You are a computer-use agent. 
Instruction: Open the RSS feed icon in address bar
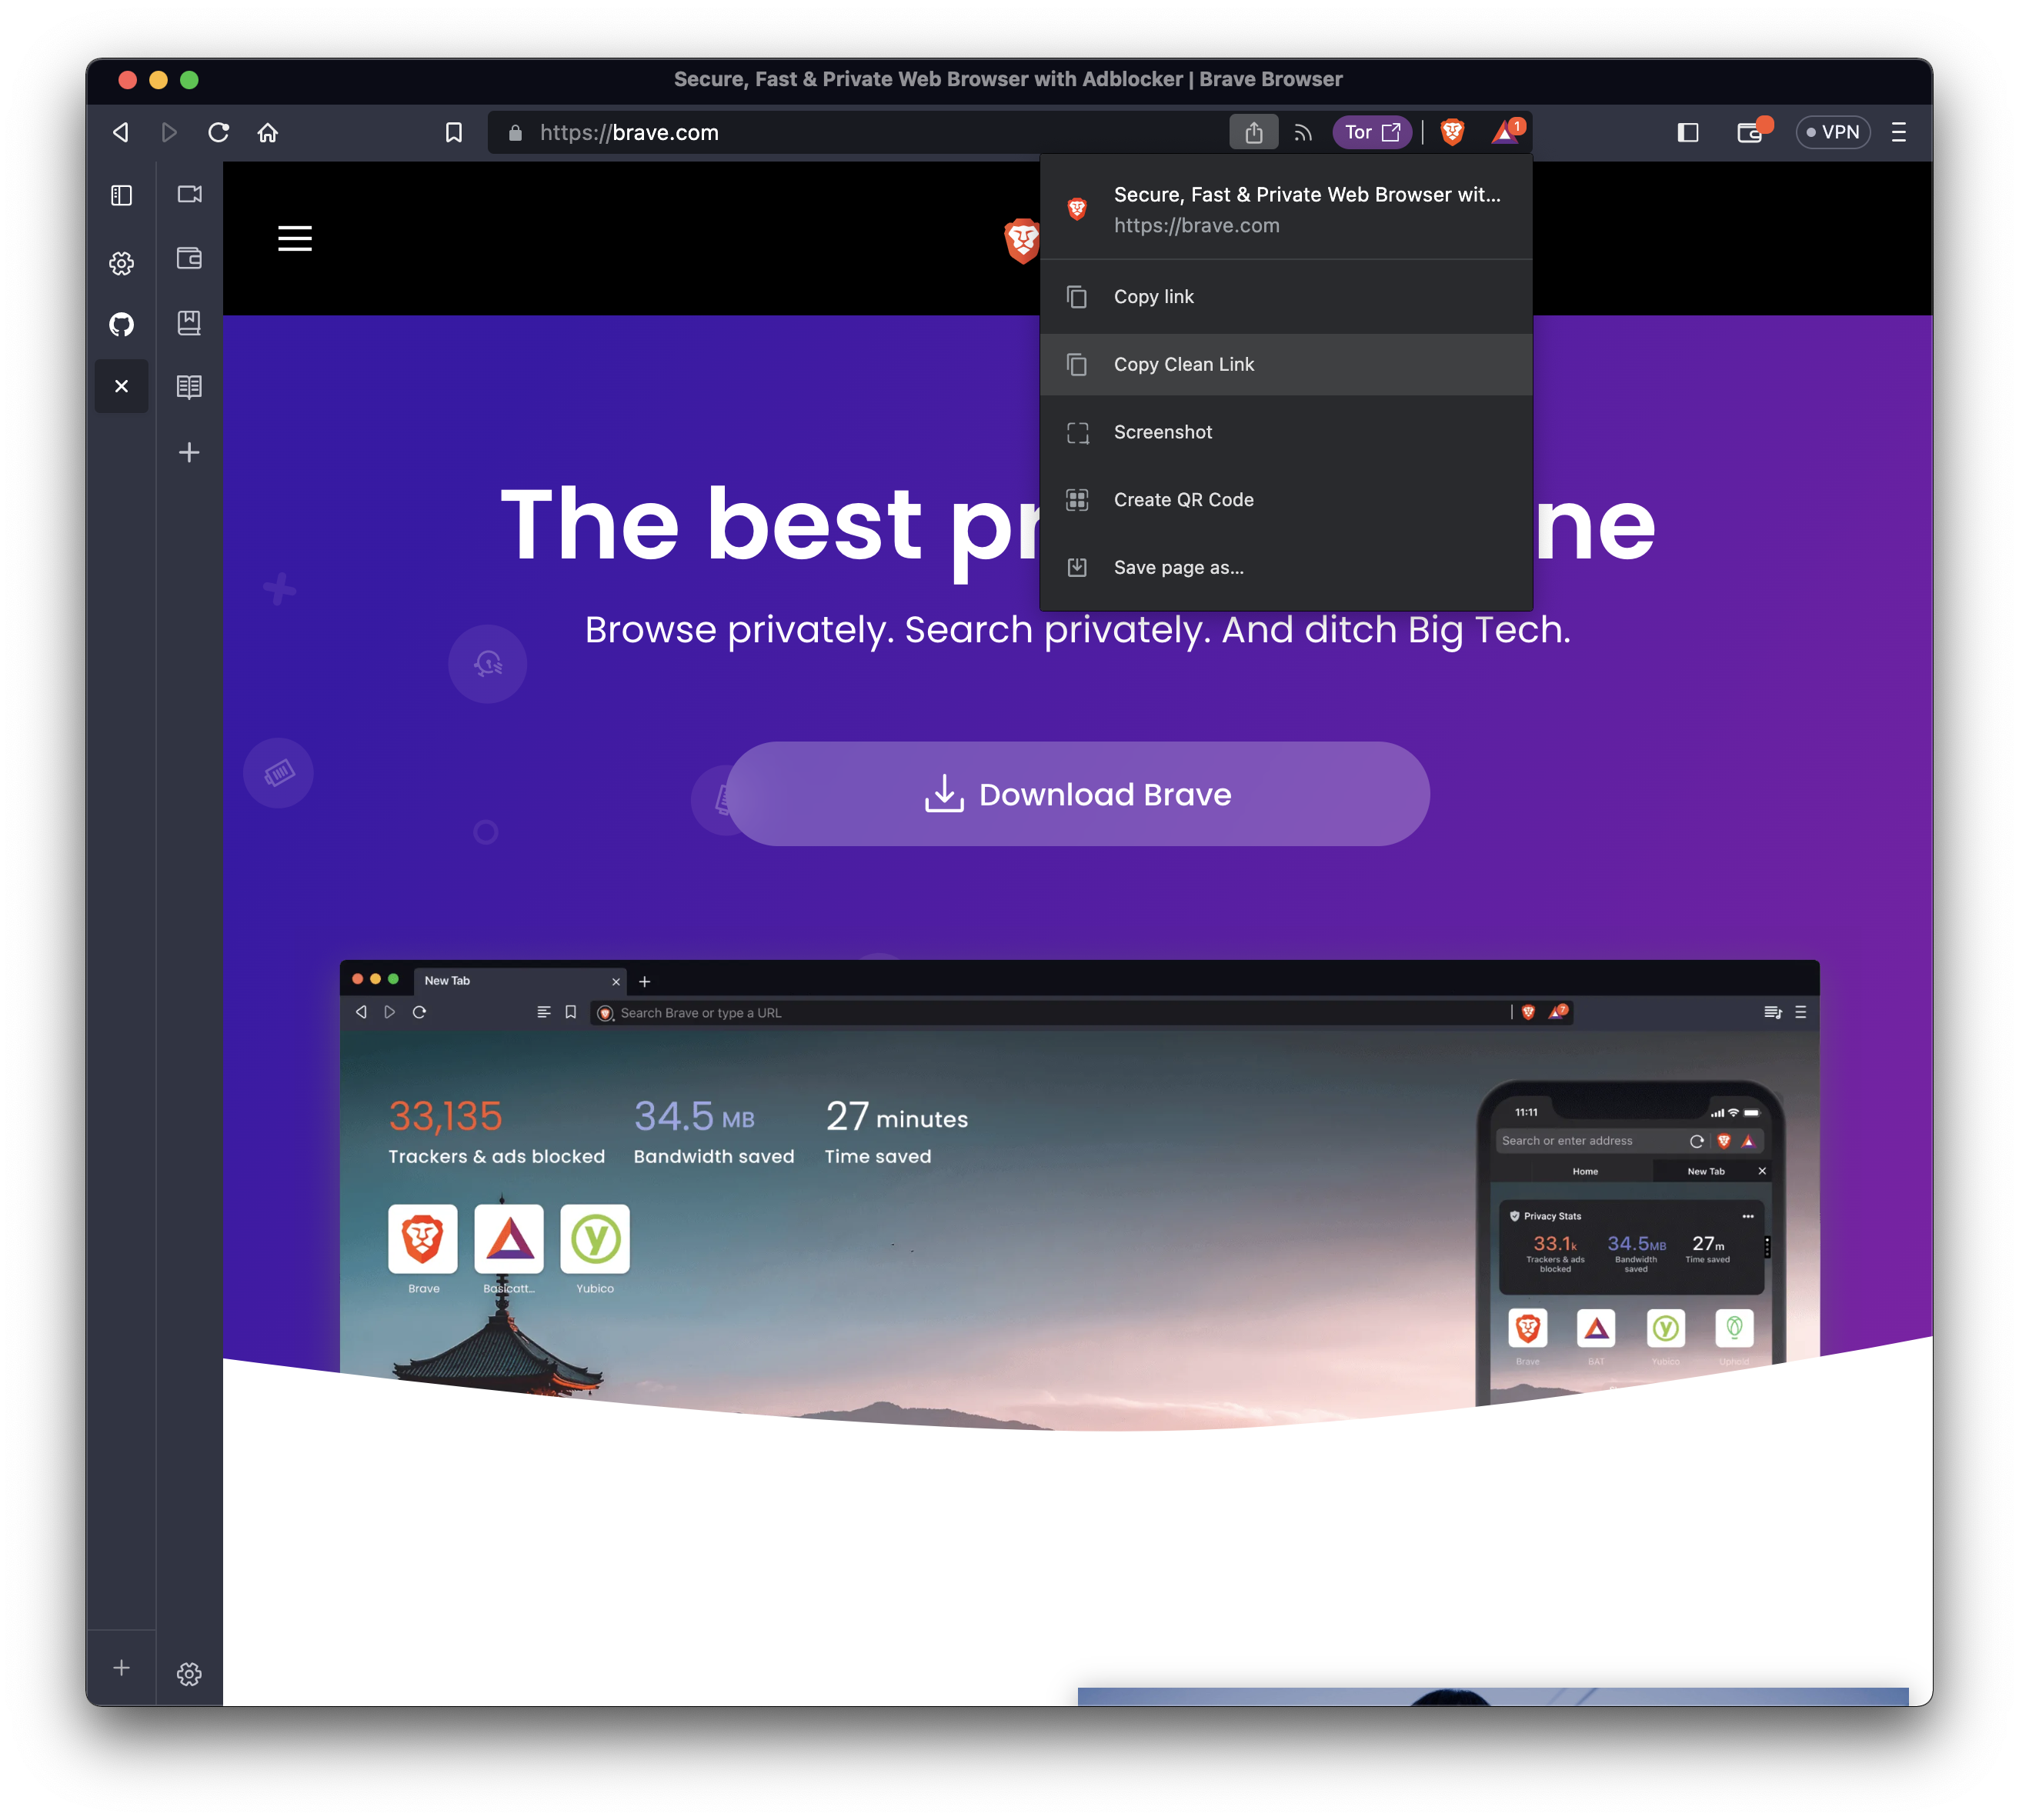[x=1303, y=132]
